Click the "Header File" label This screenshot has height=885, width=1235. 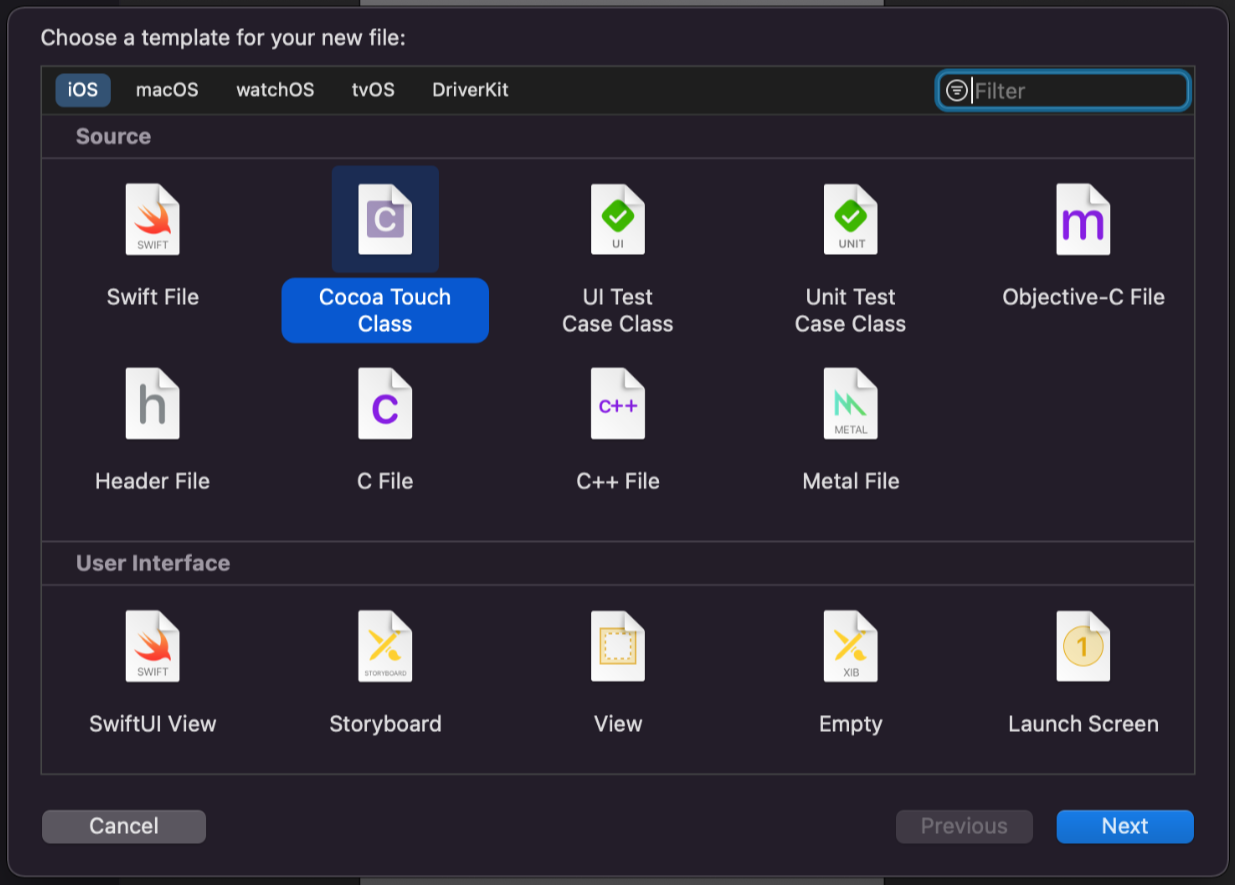coord(153,481)
